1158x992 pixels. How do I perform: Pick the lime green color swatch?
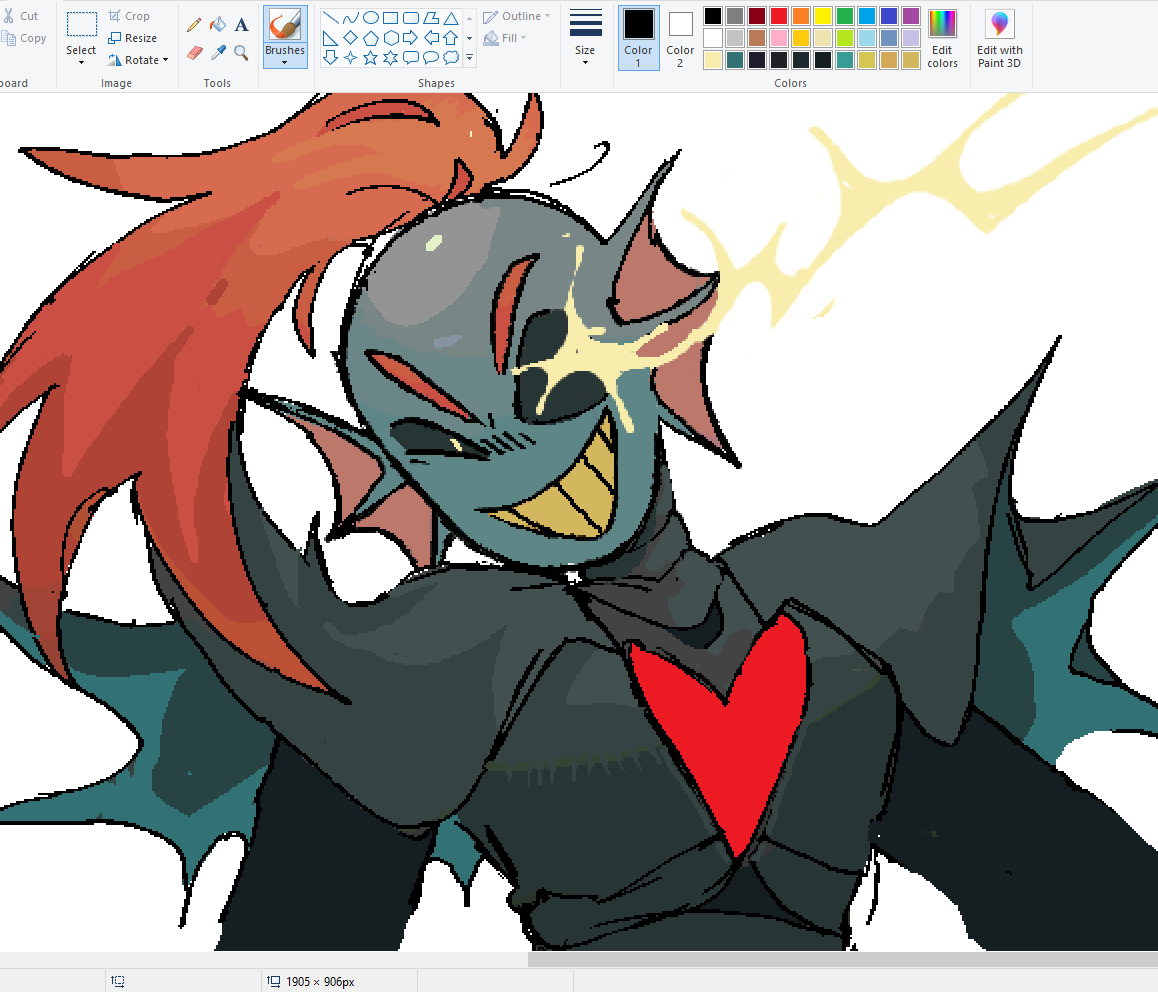click(845, 38)
